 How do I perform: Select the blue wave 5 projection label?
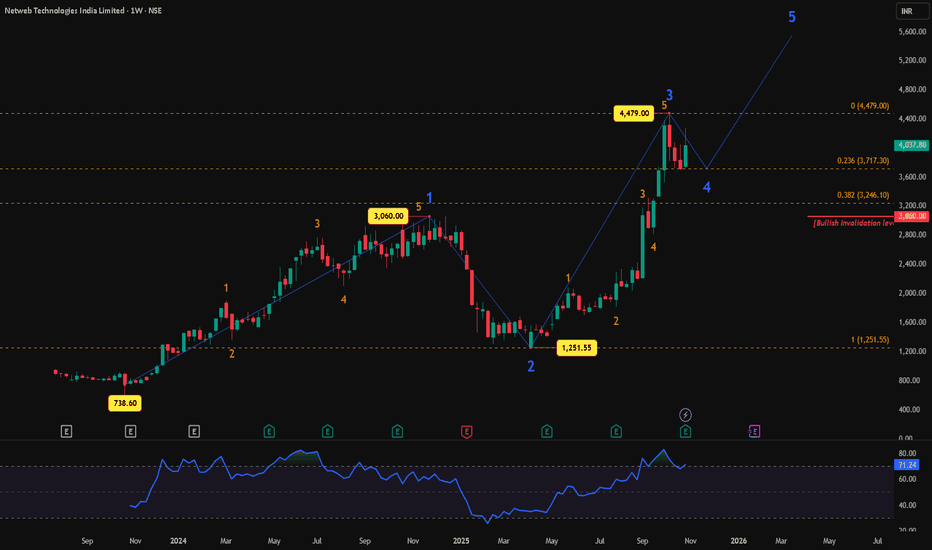(x=792, y=17)
